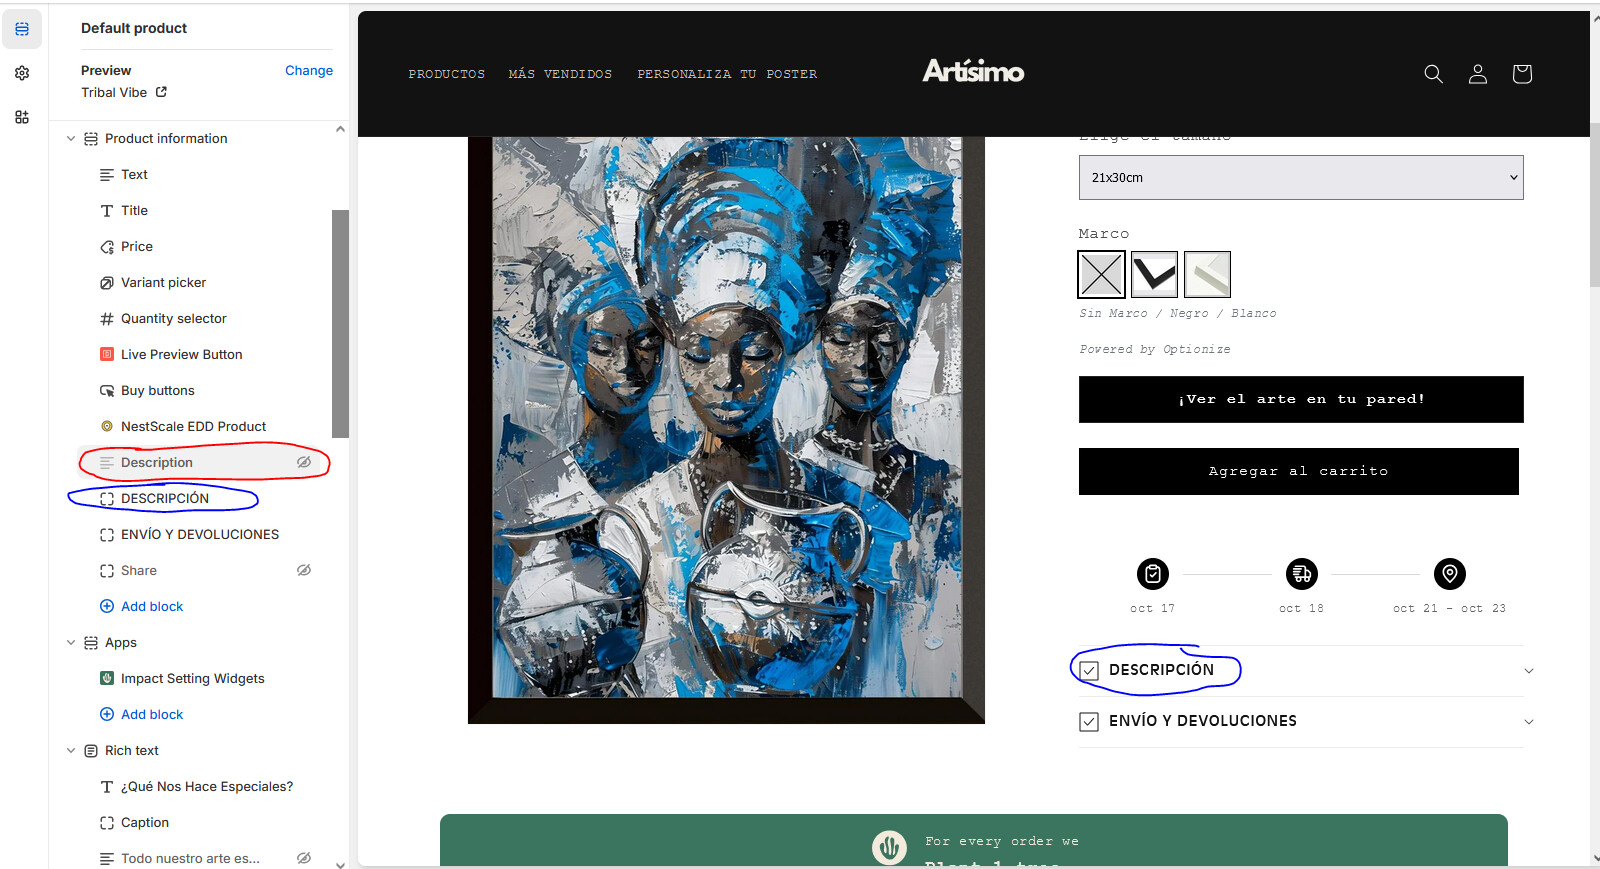The height and width of the screenshot is (869, 1600).
Task: Click Add block under Product information
Action: [152, 606]
